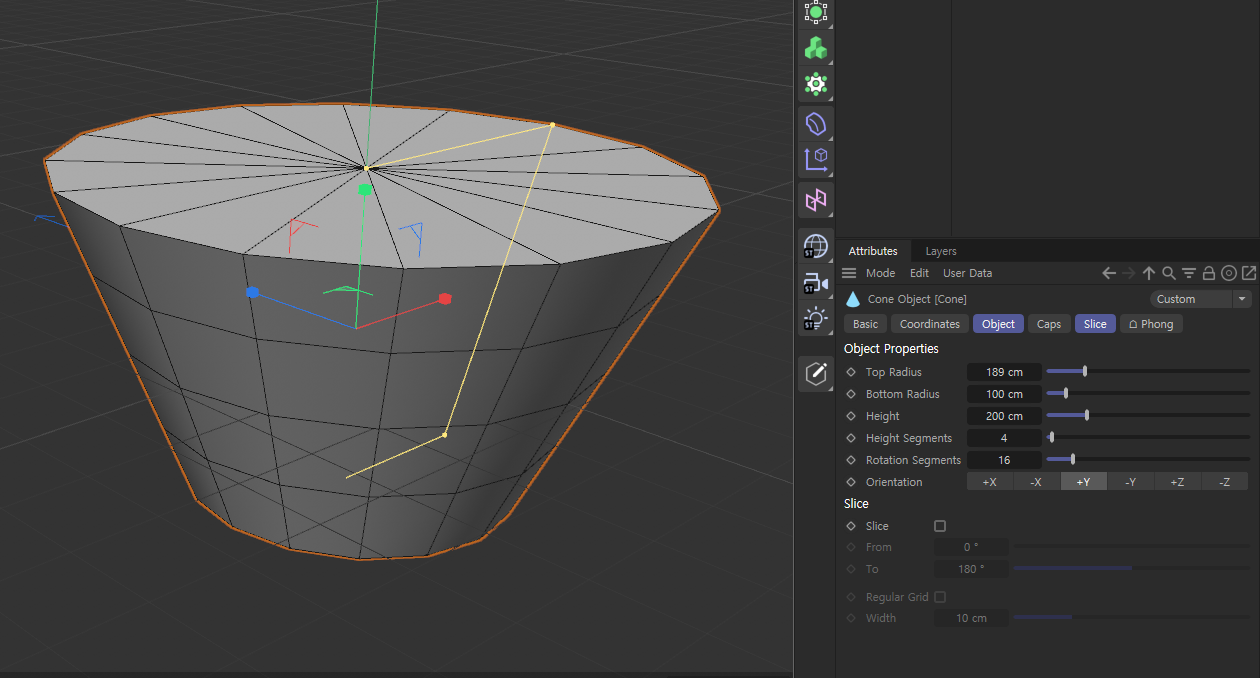Click the blue Cone Object icon

tap(853, 299)
